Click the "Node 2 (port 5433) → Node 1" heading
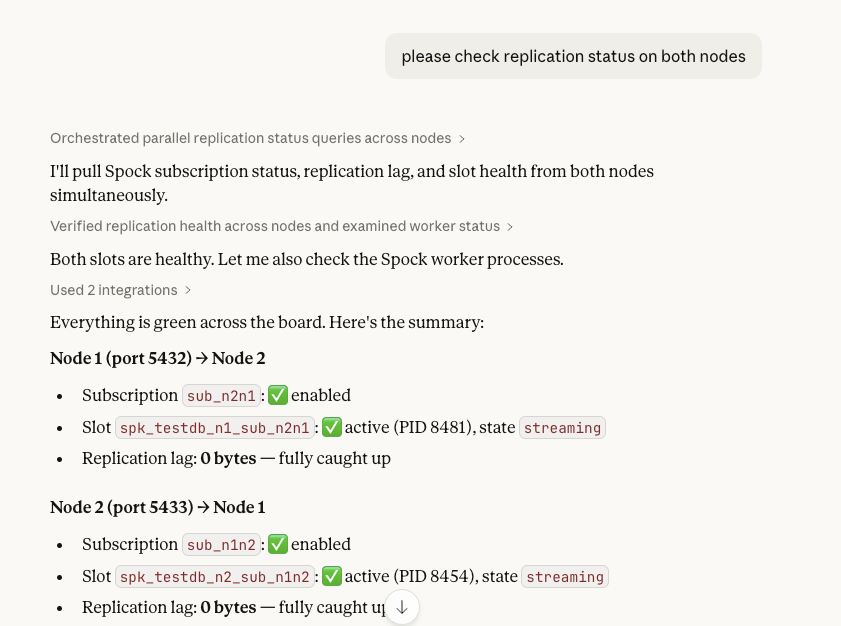Image resolution: width=841 pixels, height=626 pixels. tap(157, 507)
